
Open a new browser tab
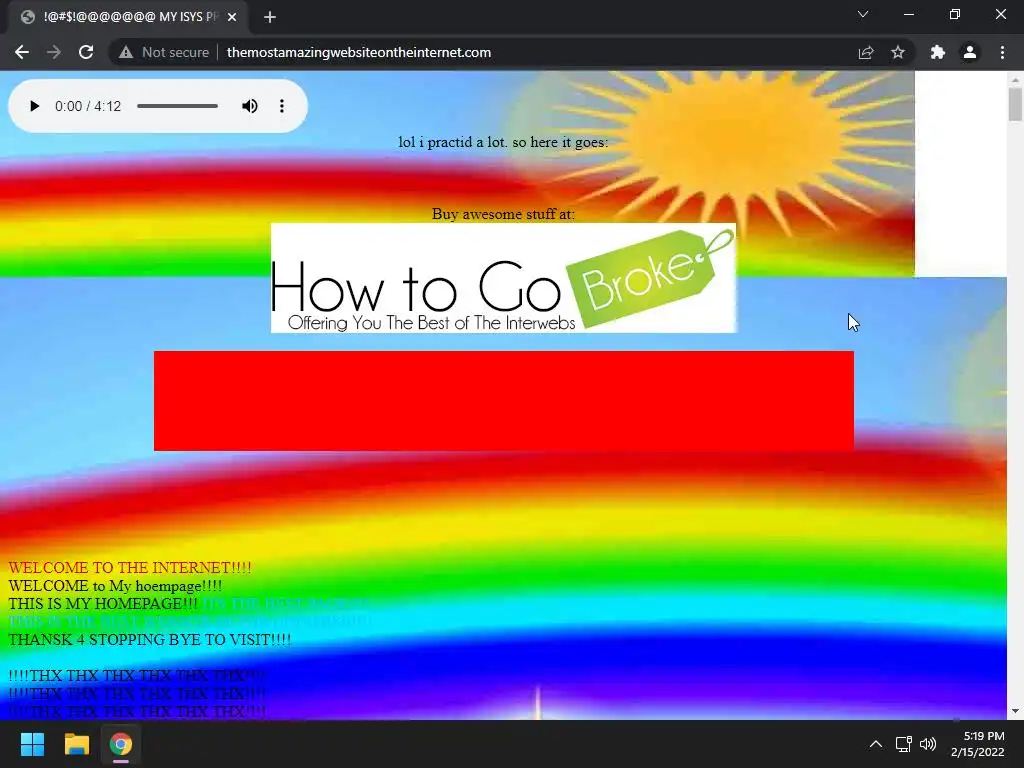click(270, 17)
